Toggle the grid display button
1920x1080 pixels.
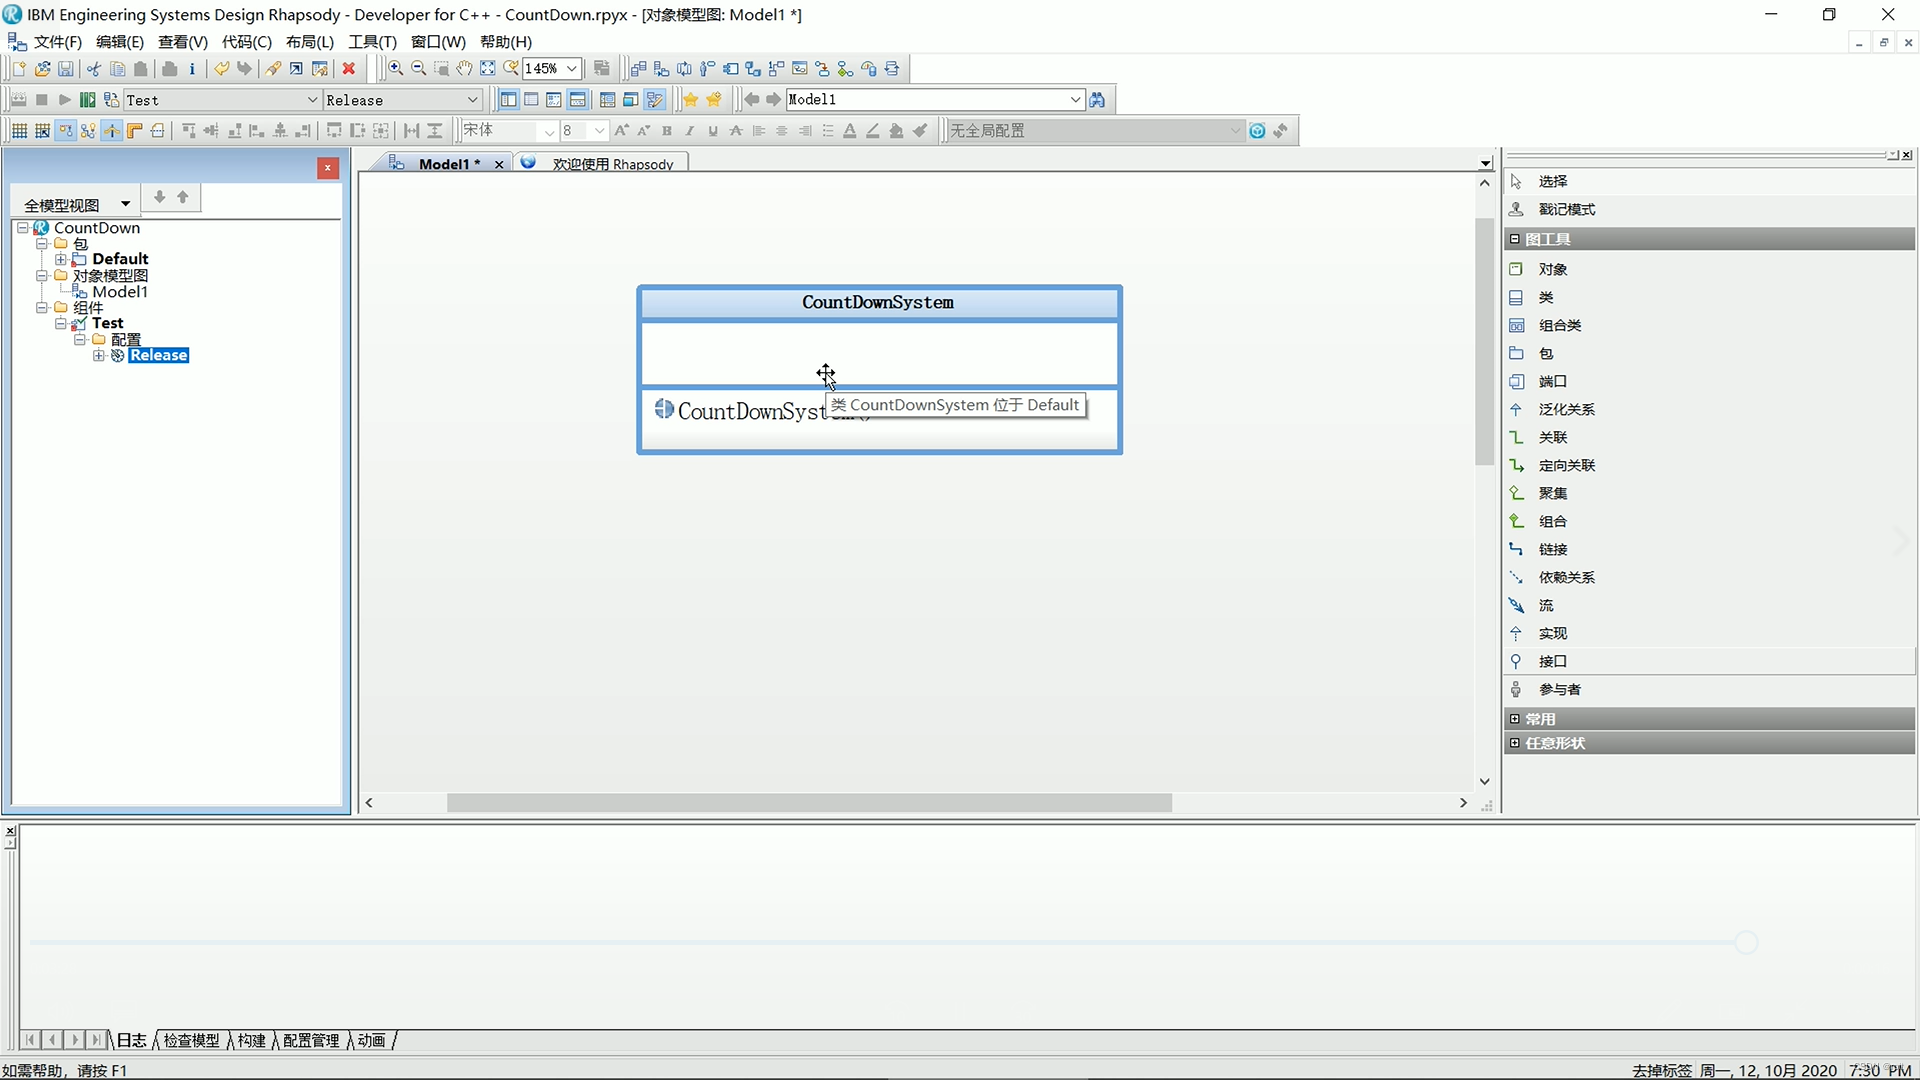coord(19,131)
